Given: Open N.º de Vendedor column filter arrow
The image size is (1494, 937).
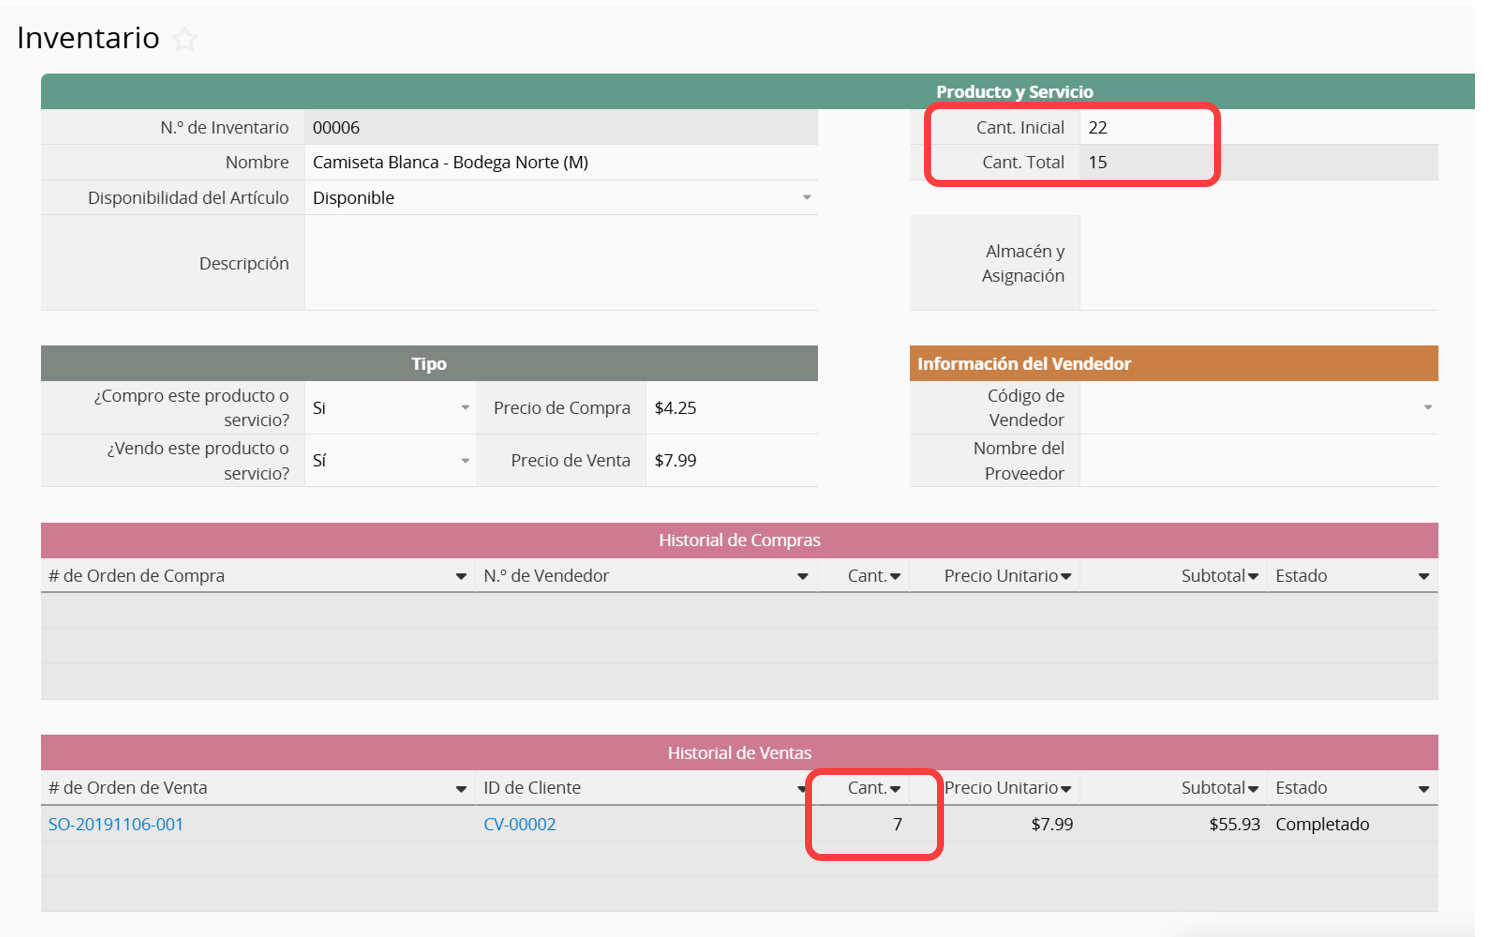Looking at the screenshot, I should point(802,577).
